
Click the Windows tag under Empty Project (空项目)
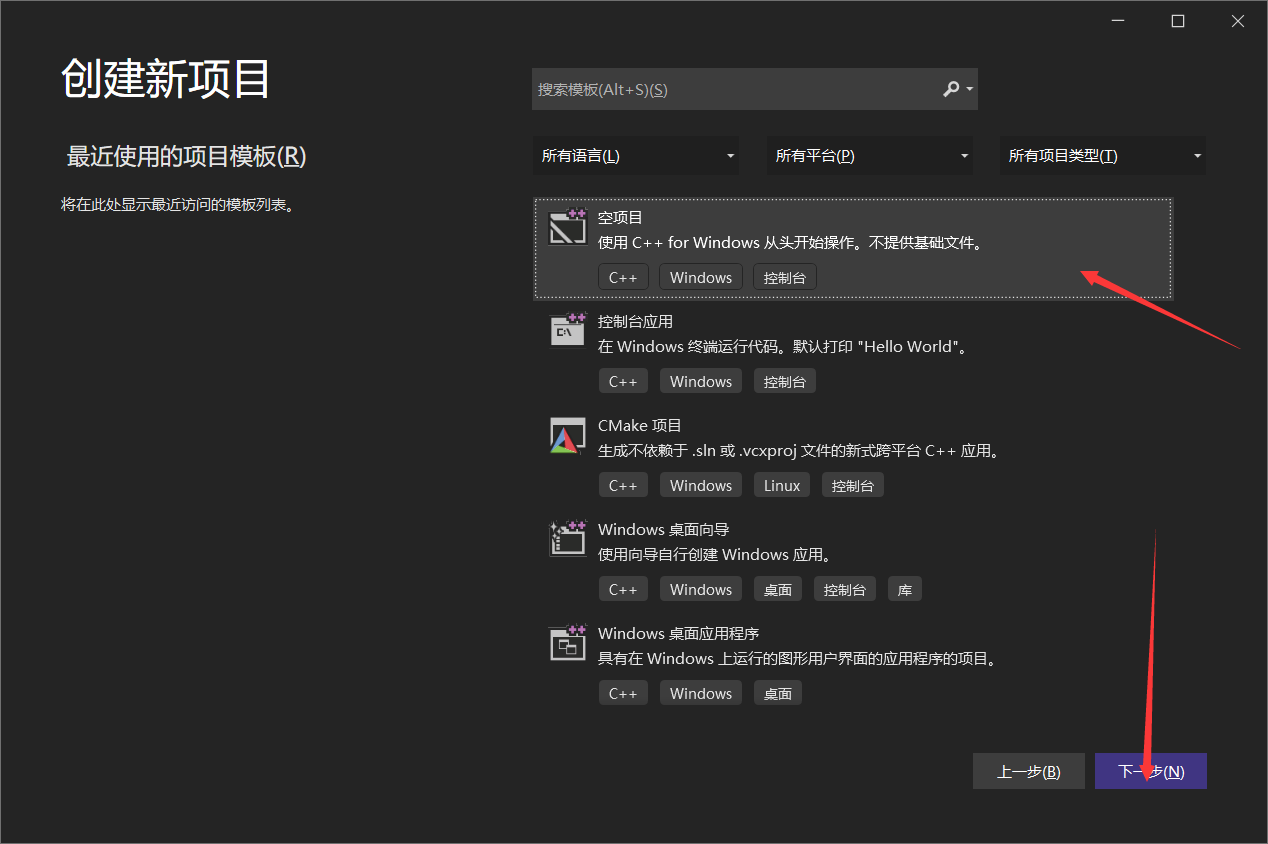(701, 277)
